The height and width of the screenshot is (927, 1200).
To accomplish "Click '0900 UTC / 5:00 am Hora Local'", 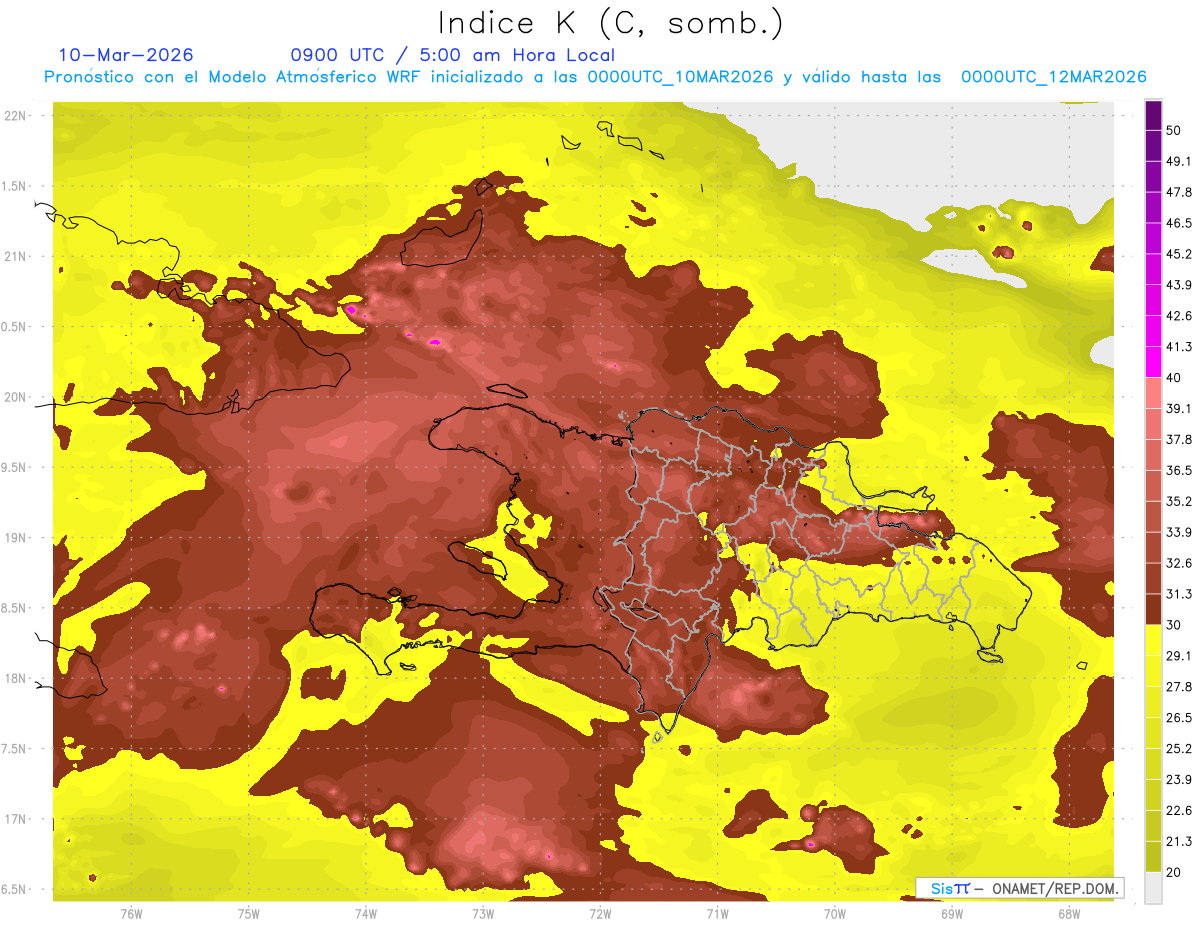I will tap(453, 55).
